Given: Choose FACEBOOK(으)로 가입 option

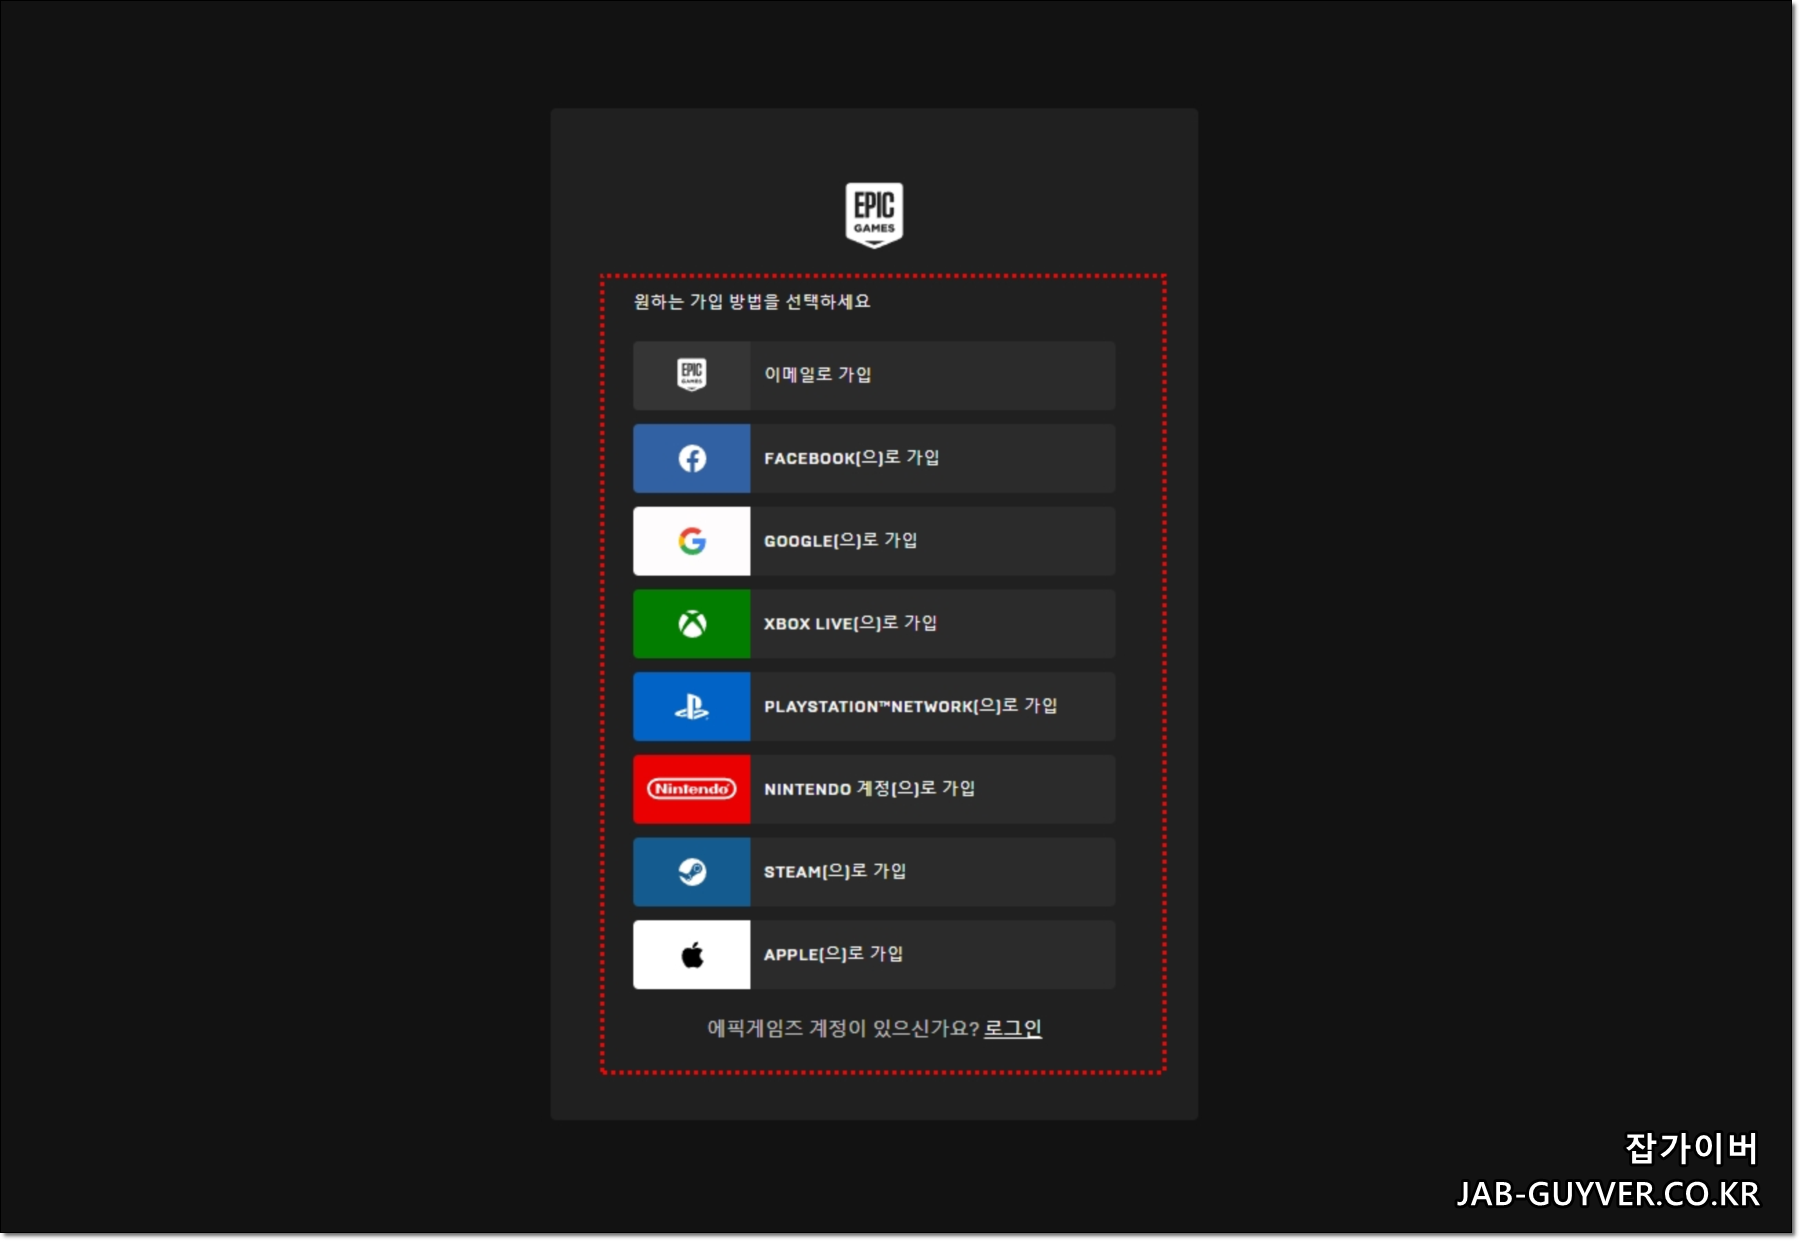Looking at the screenshot, I should click(874, 458).
